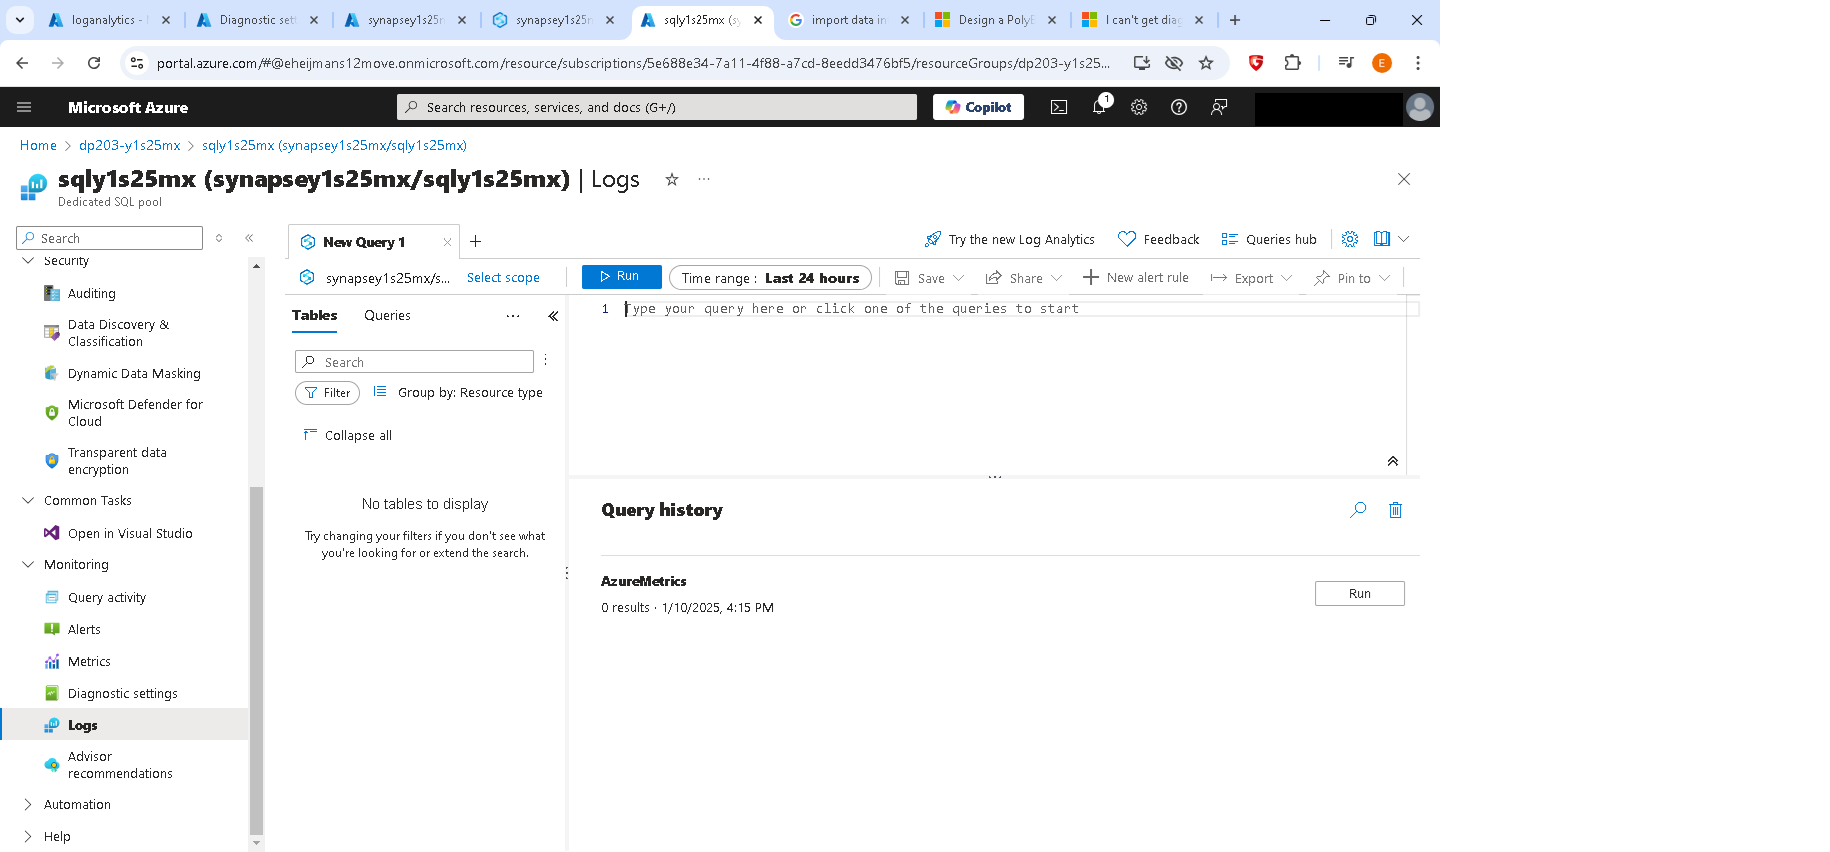
Task: Go to the dp203-y1s25mx breadcrumb
Action: [130, 145]
